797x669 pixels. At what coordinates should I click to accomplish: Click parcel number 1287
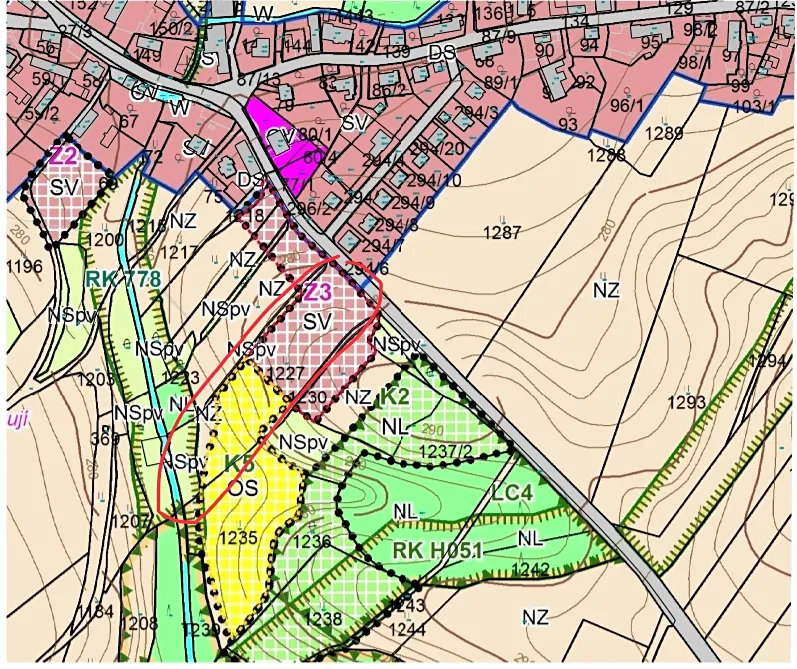pyautogui.click(x=502, y=233)
